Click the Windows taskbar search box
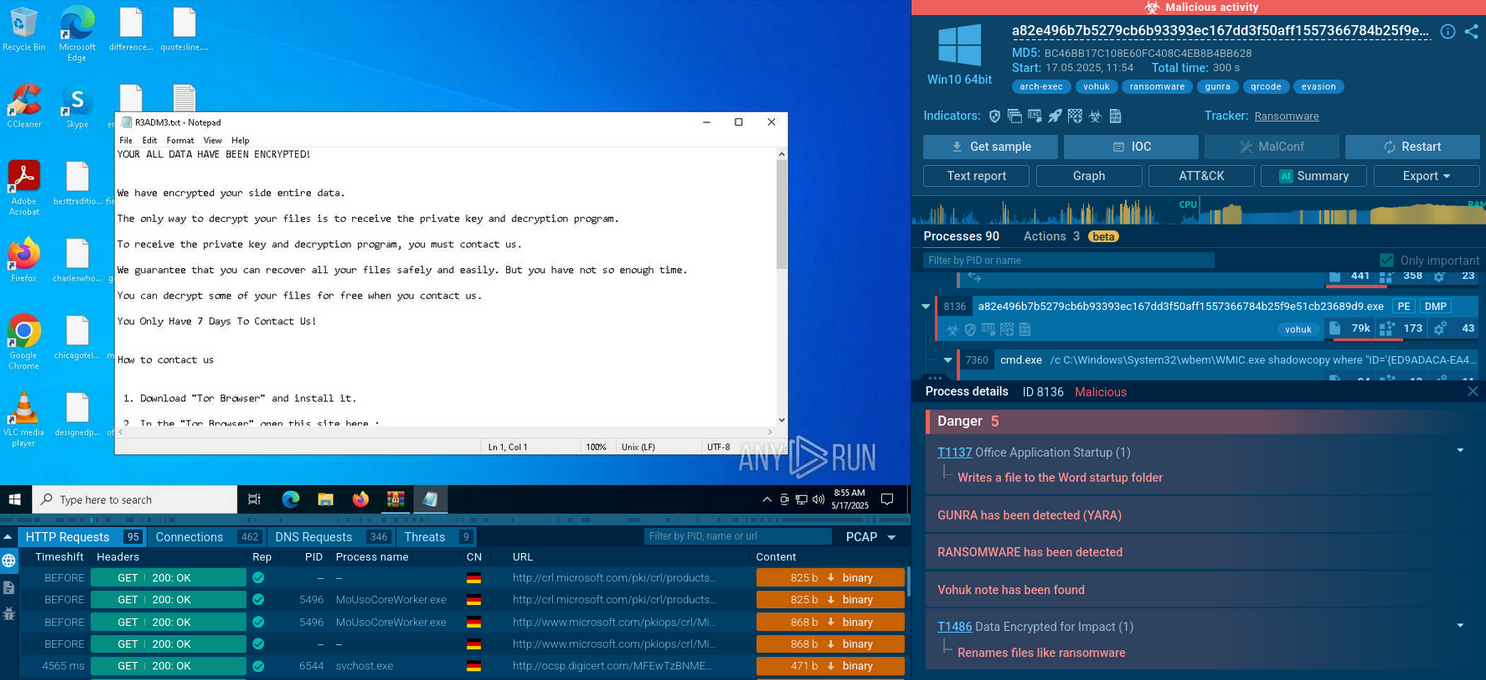The width and height of the screenshot is (1486, 680). point(135,499)
